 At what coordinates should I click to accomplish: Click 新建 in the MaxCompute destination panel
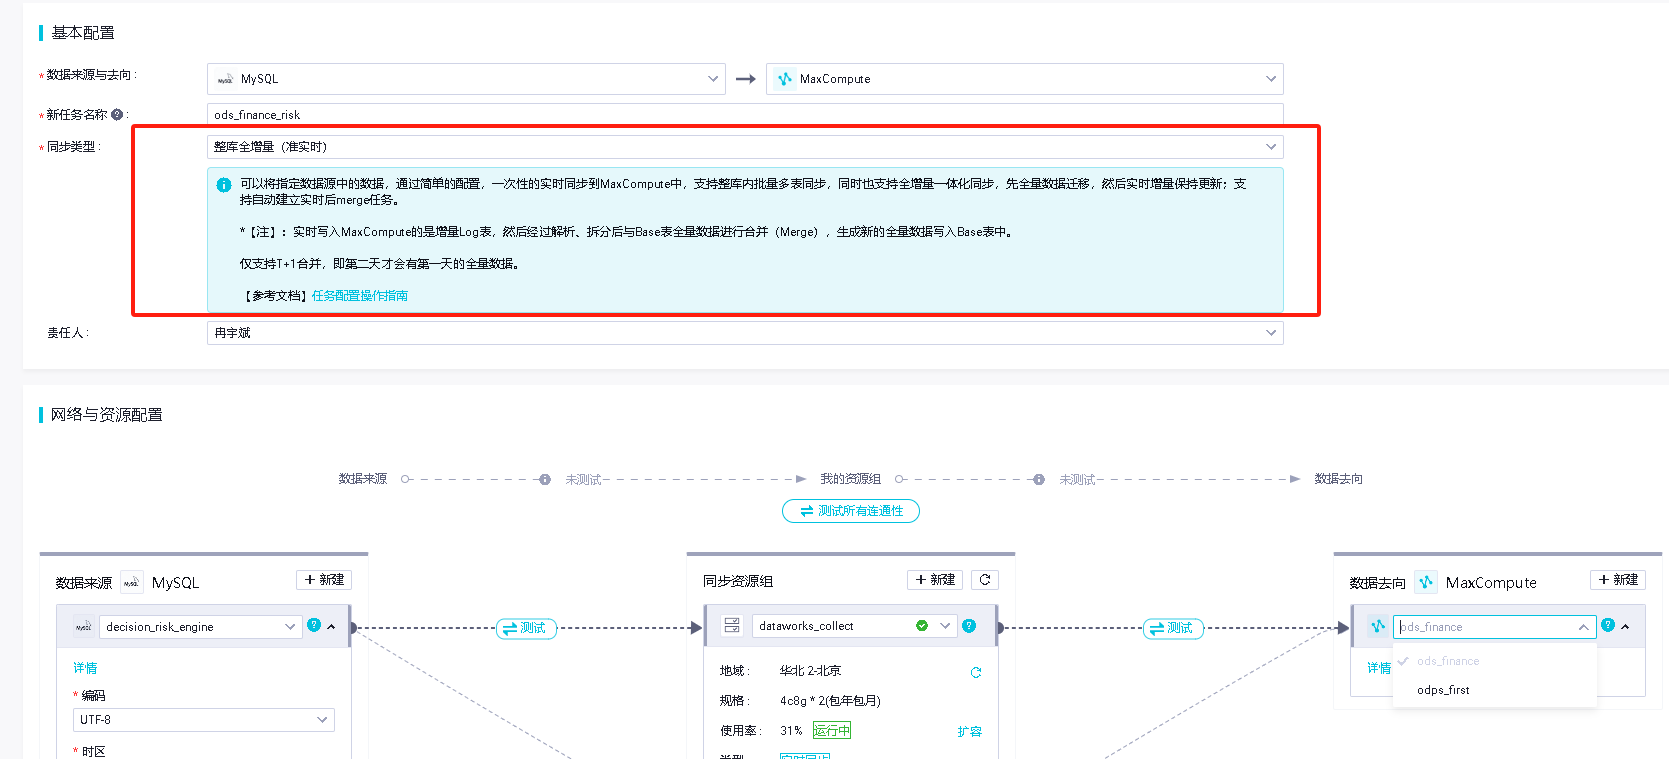click(1618, 580)
